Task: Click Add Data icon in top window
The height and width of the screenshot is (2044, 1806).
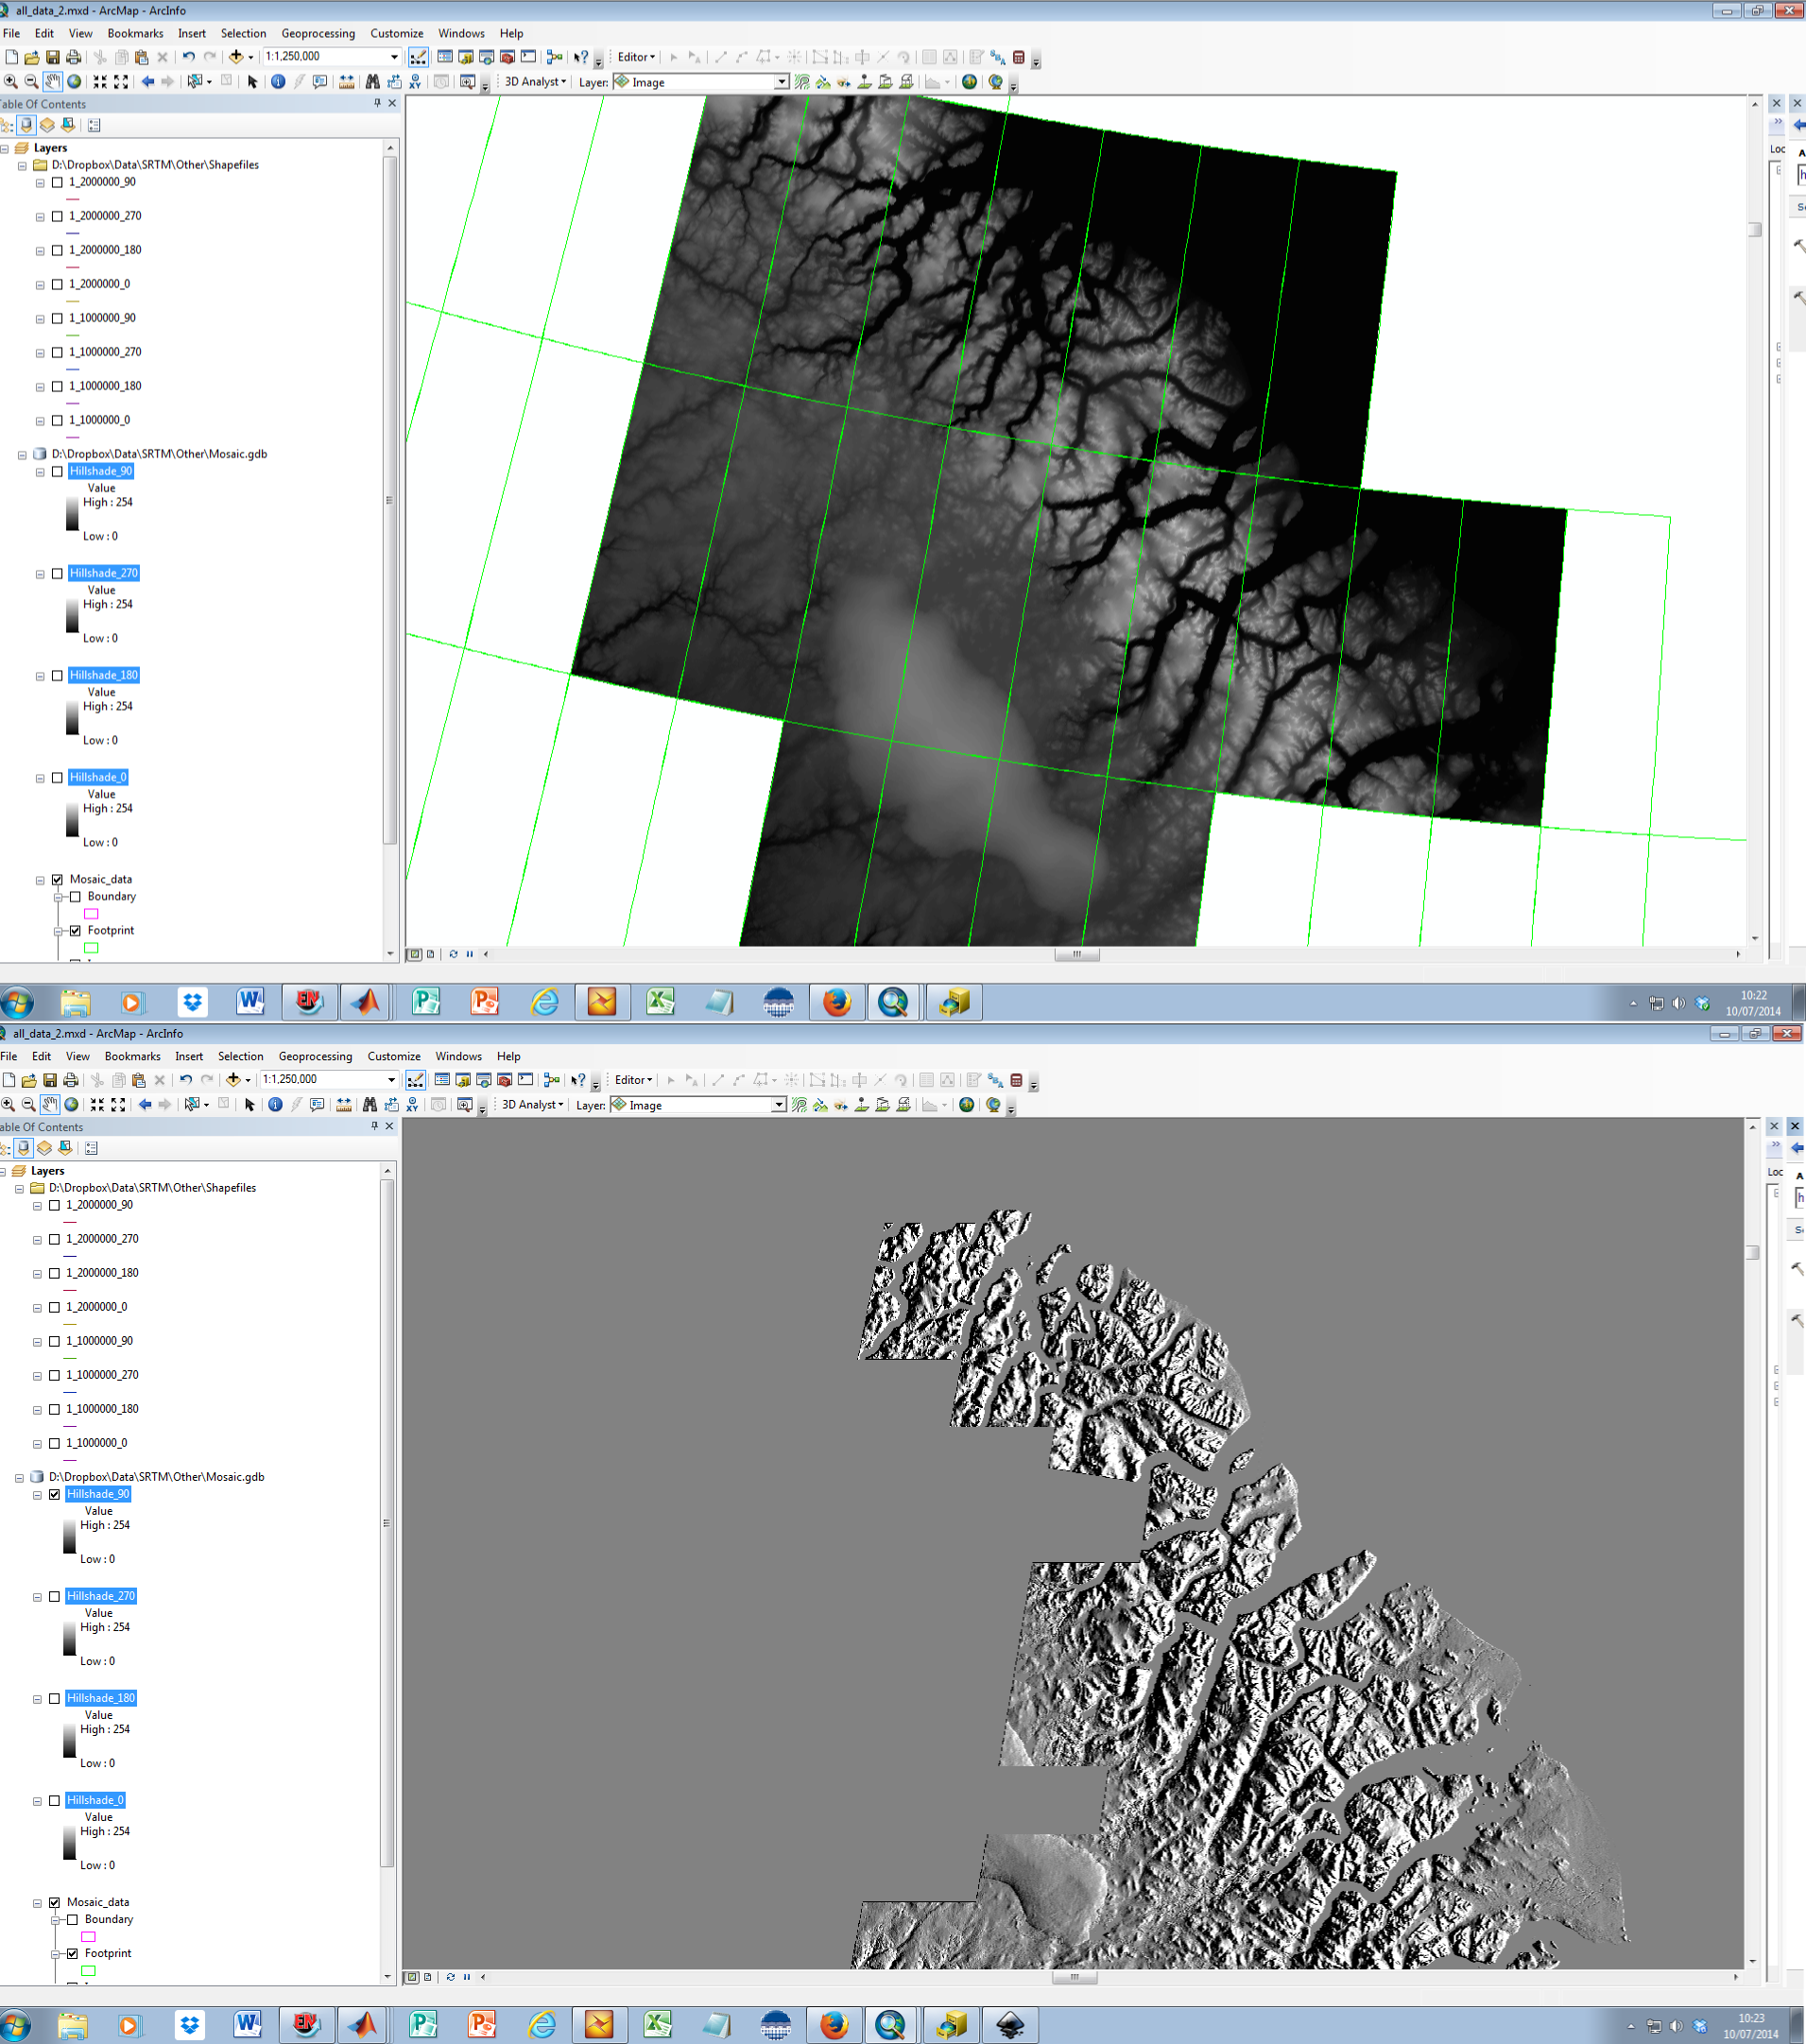Action: [x=235, y=57]
